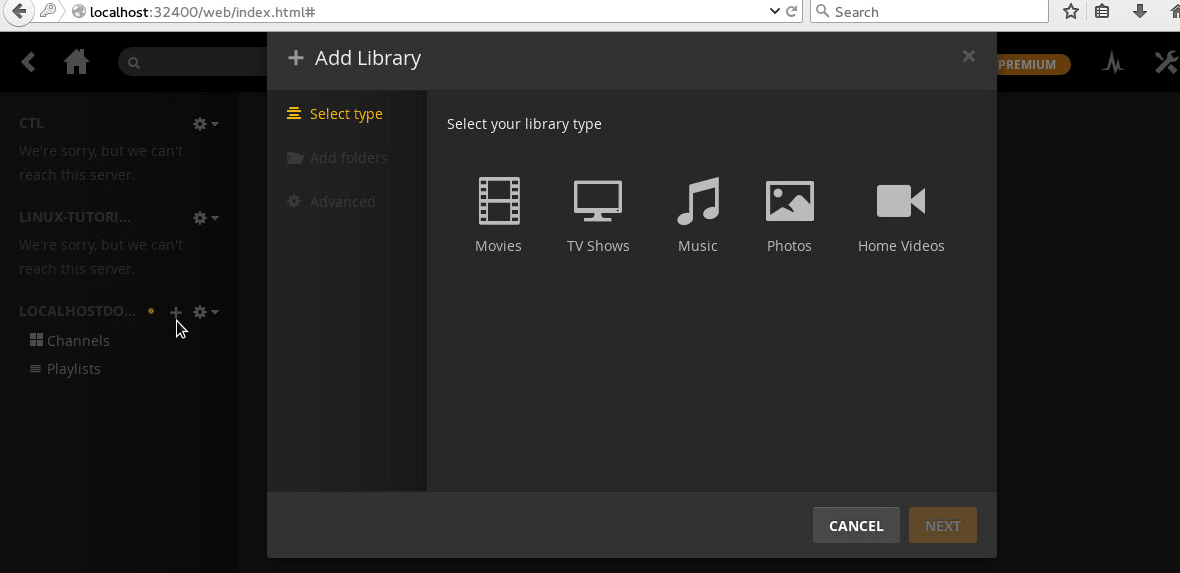The width and height of the screenshot is (1180, 573).
Task: Choose the Home Videos library type
Action: 900,214
